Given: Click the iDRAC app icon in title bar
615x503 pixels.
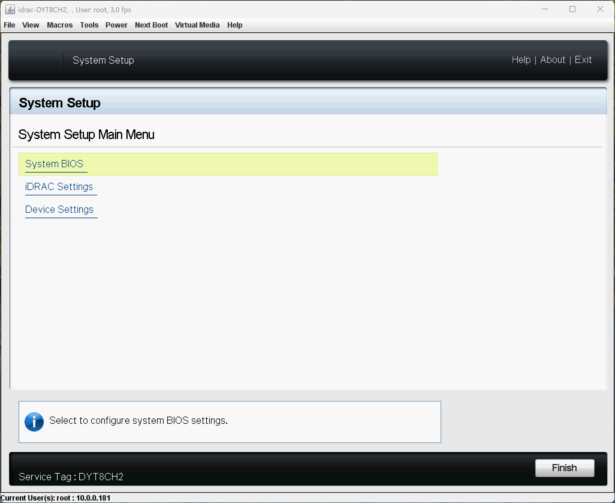Looking at the screenshot, I should (x=9, y=9).
